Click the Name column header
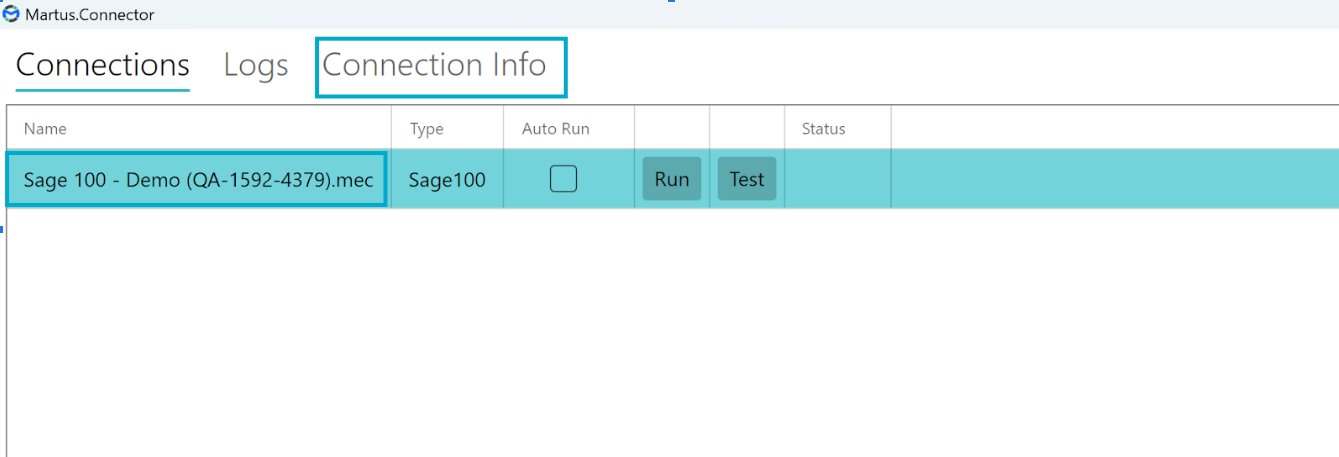This screenshot has height=457, width=1339. (199, 128)
